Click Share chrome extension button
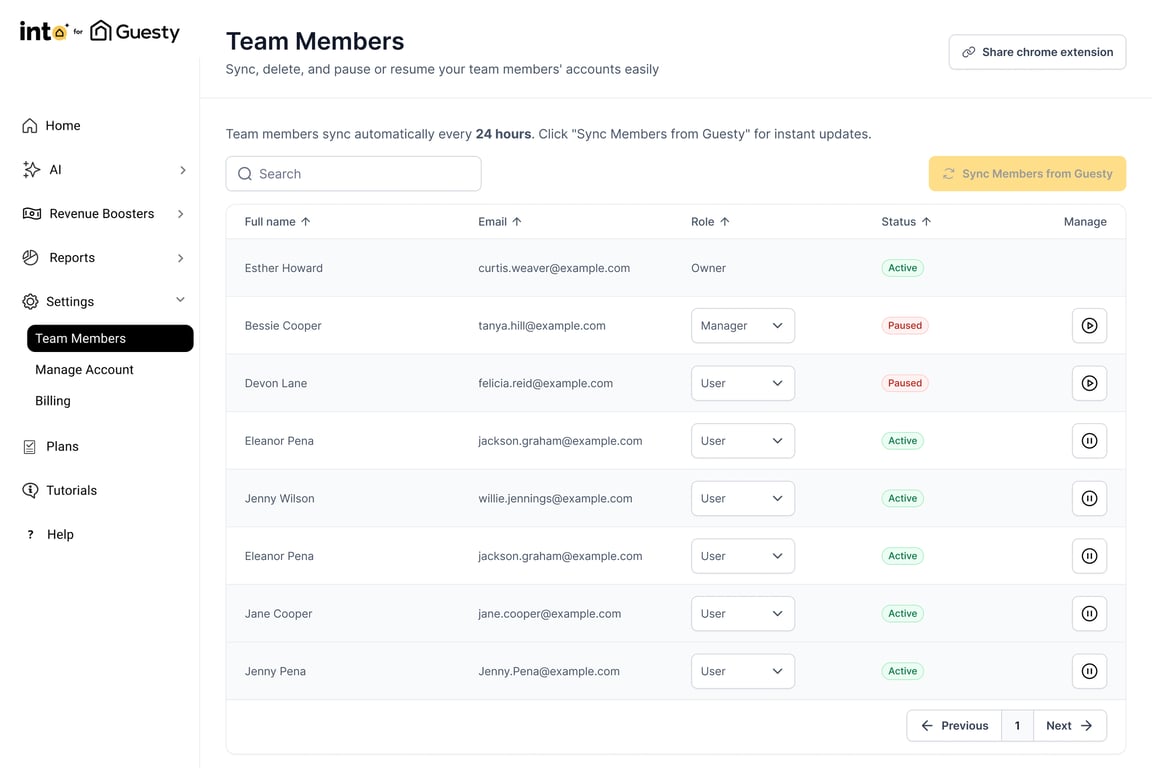The width and height of the screenshot is (1152, 768). click(1037, 52)
